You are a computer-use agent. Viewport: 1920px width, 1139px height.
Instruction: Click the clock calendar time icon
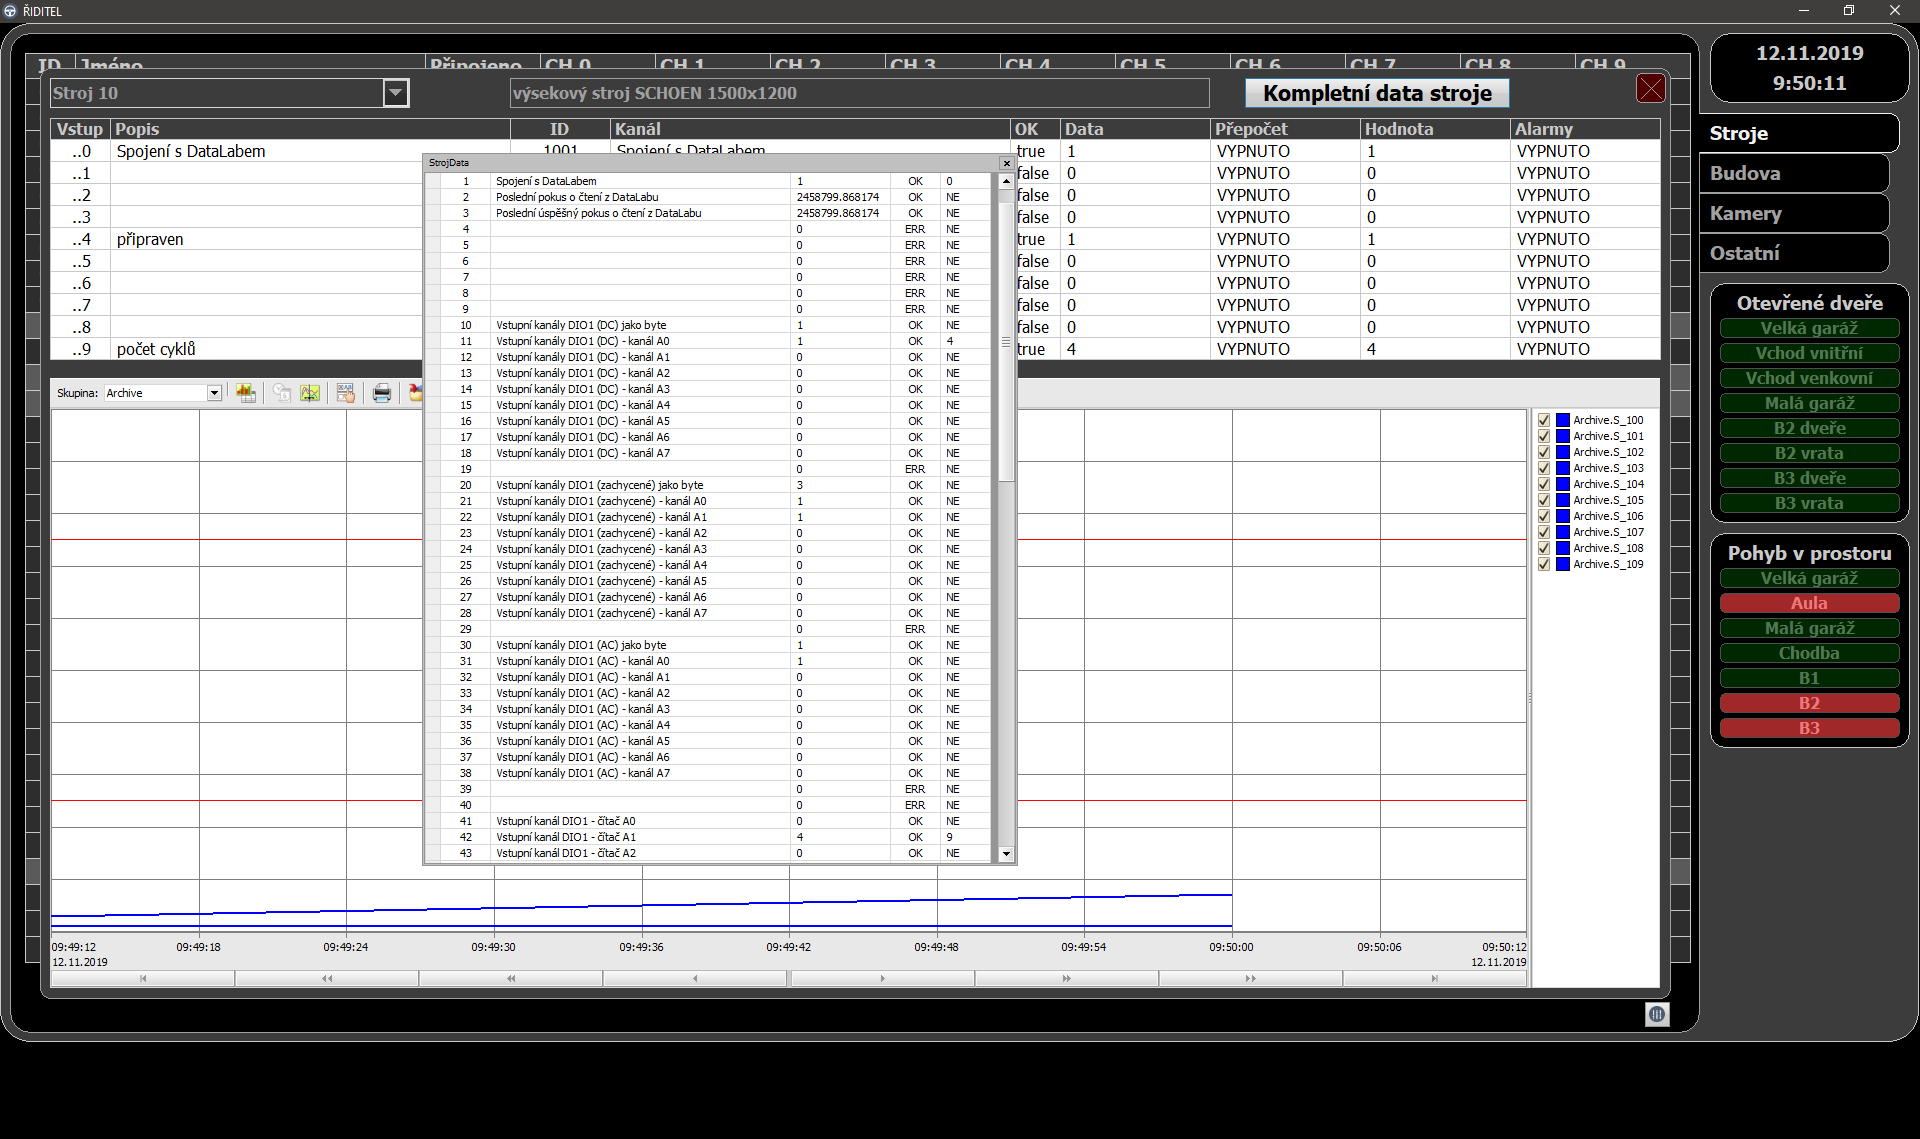[x=282, y=393]
